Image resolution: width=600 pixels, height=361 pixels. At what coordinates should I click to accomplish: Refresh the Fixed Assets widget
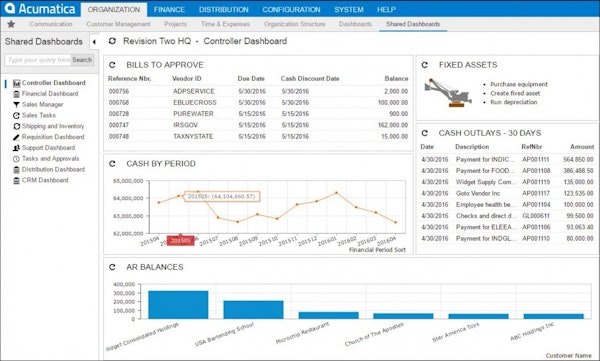[425, 65]
